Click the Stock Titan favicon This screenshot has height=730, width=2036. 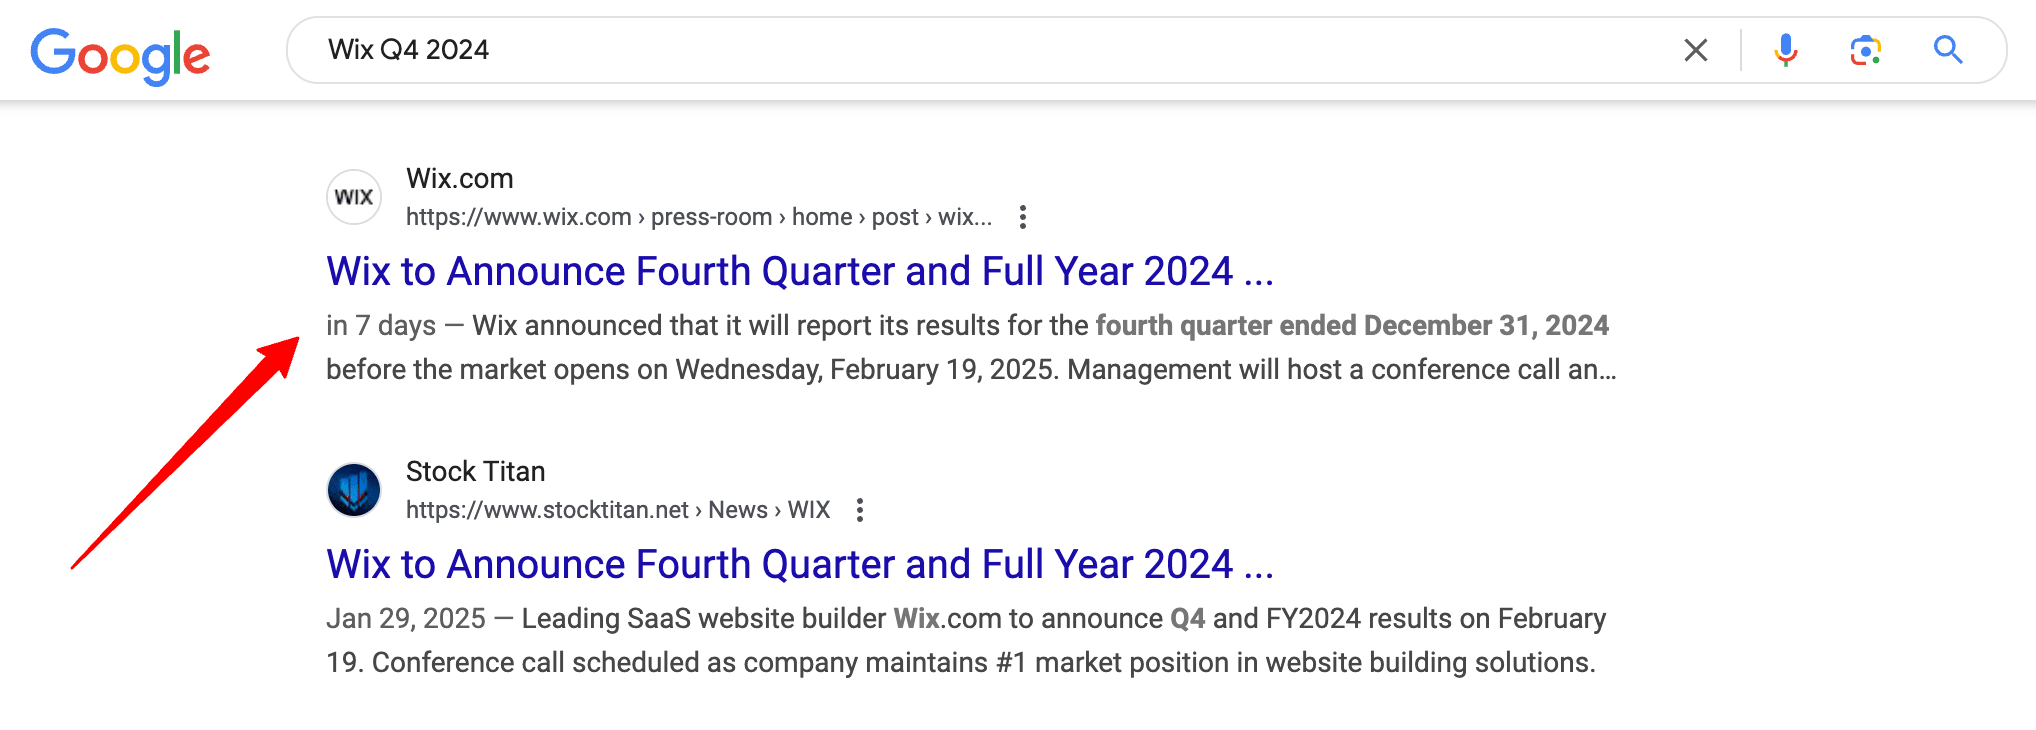[354, 489]
